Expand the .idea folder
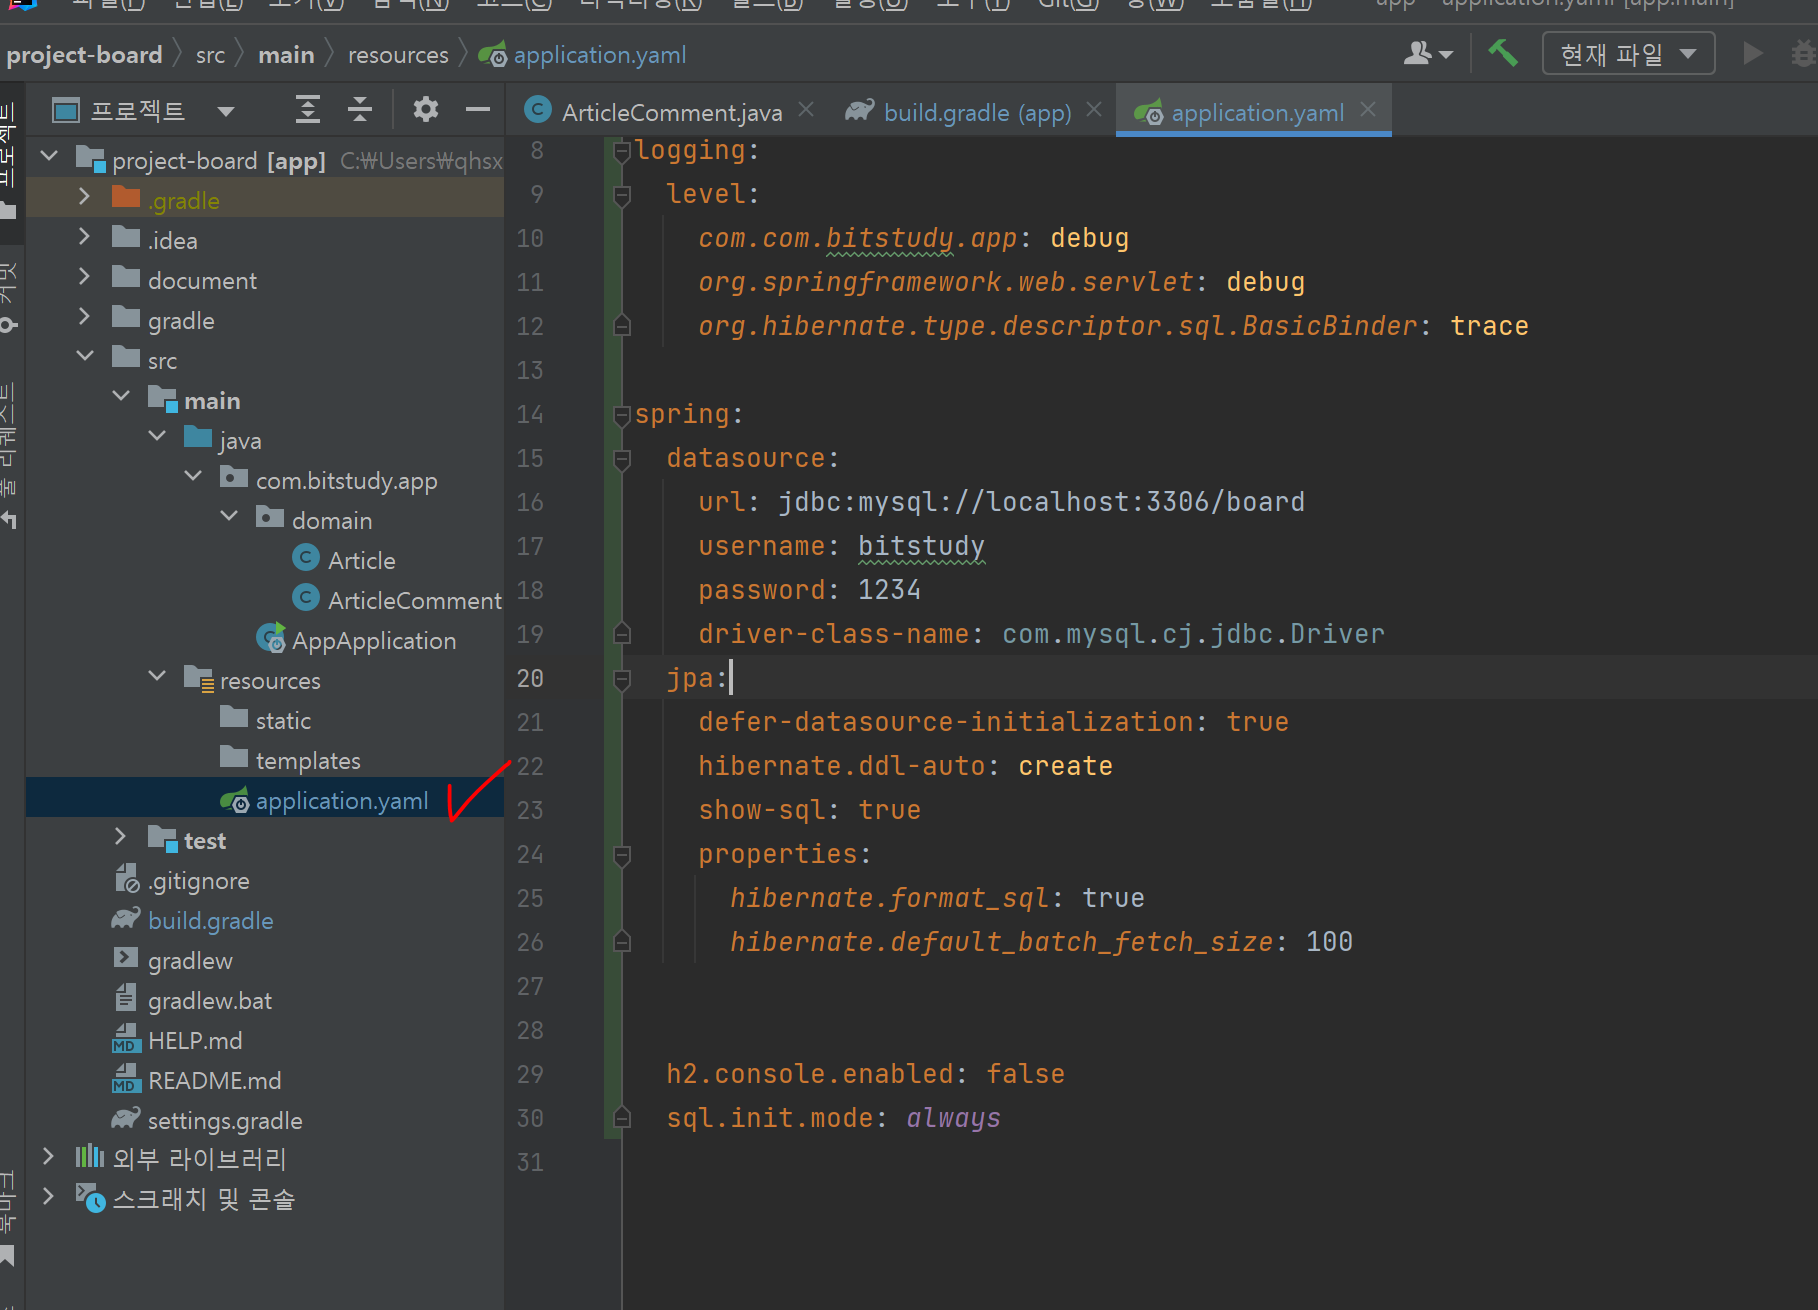 point(84,237)
